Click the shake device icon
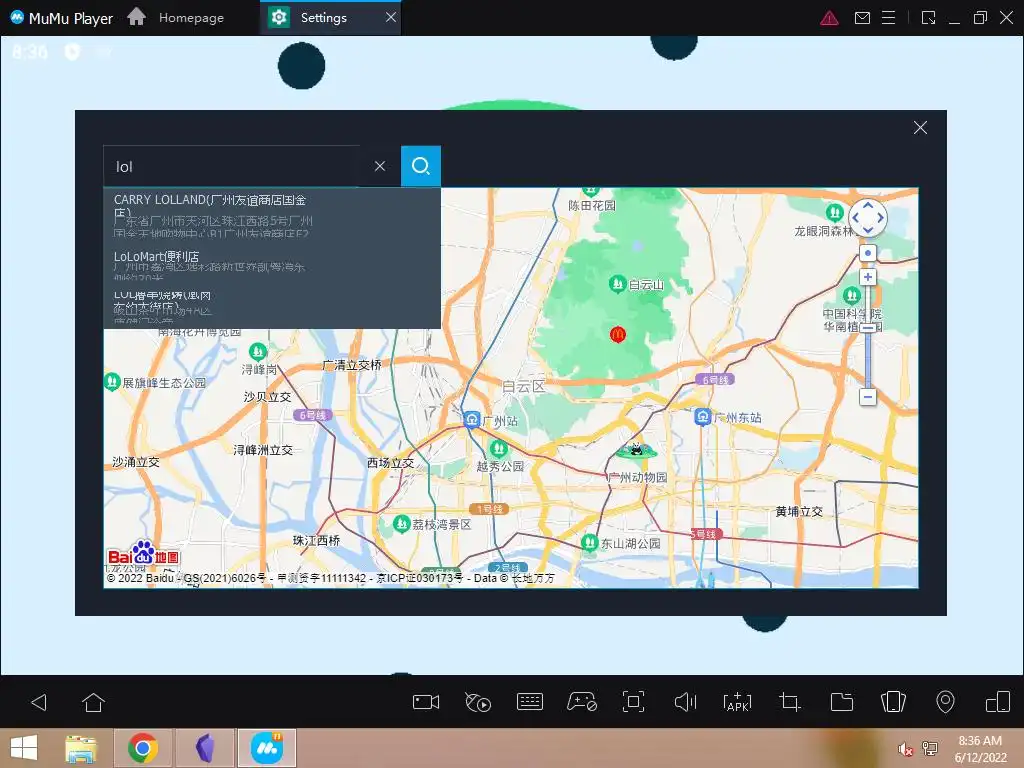Viewport: 1024px width, 768px height. (x=893, y=702)
